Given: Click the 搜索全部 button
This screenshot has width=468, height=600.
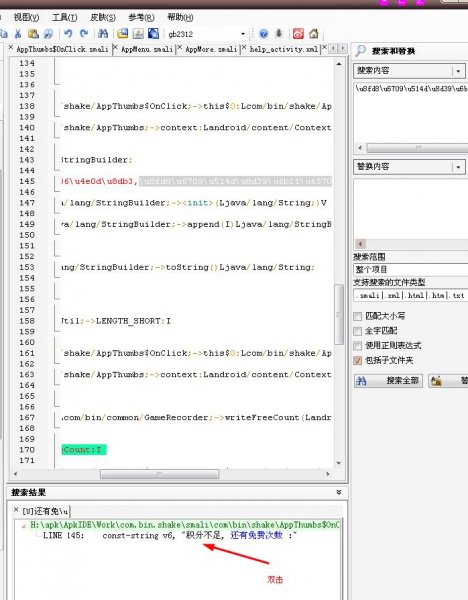Looking at the screenshot, I should pos(388,380).
